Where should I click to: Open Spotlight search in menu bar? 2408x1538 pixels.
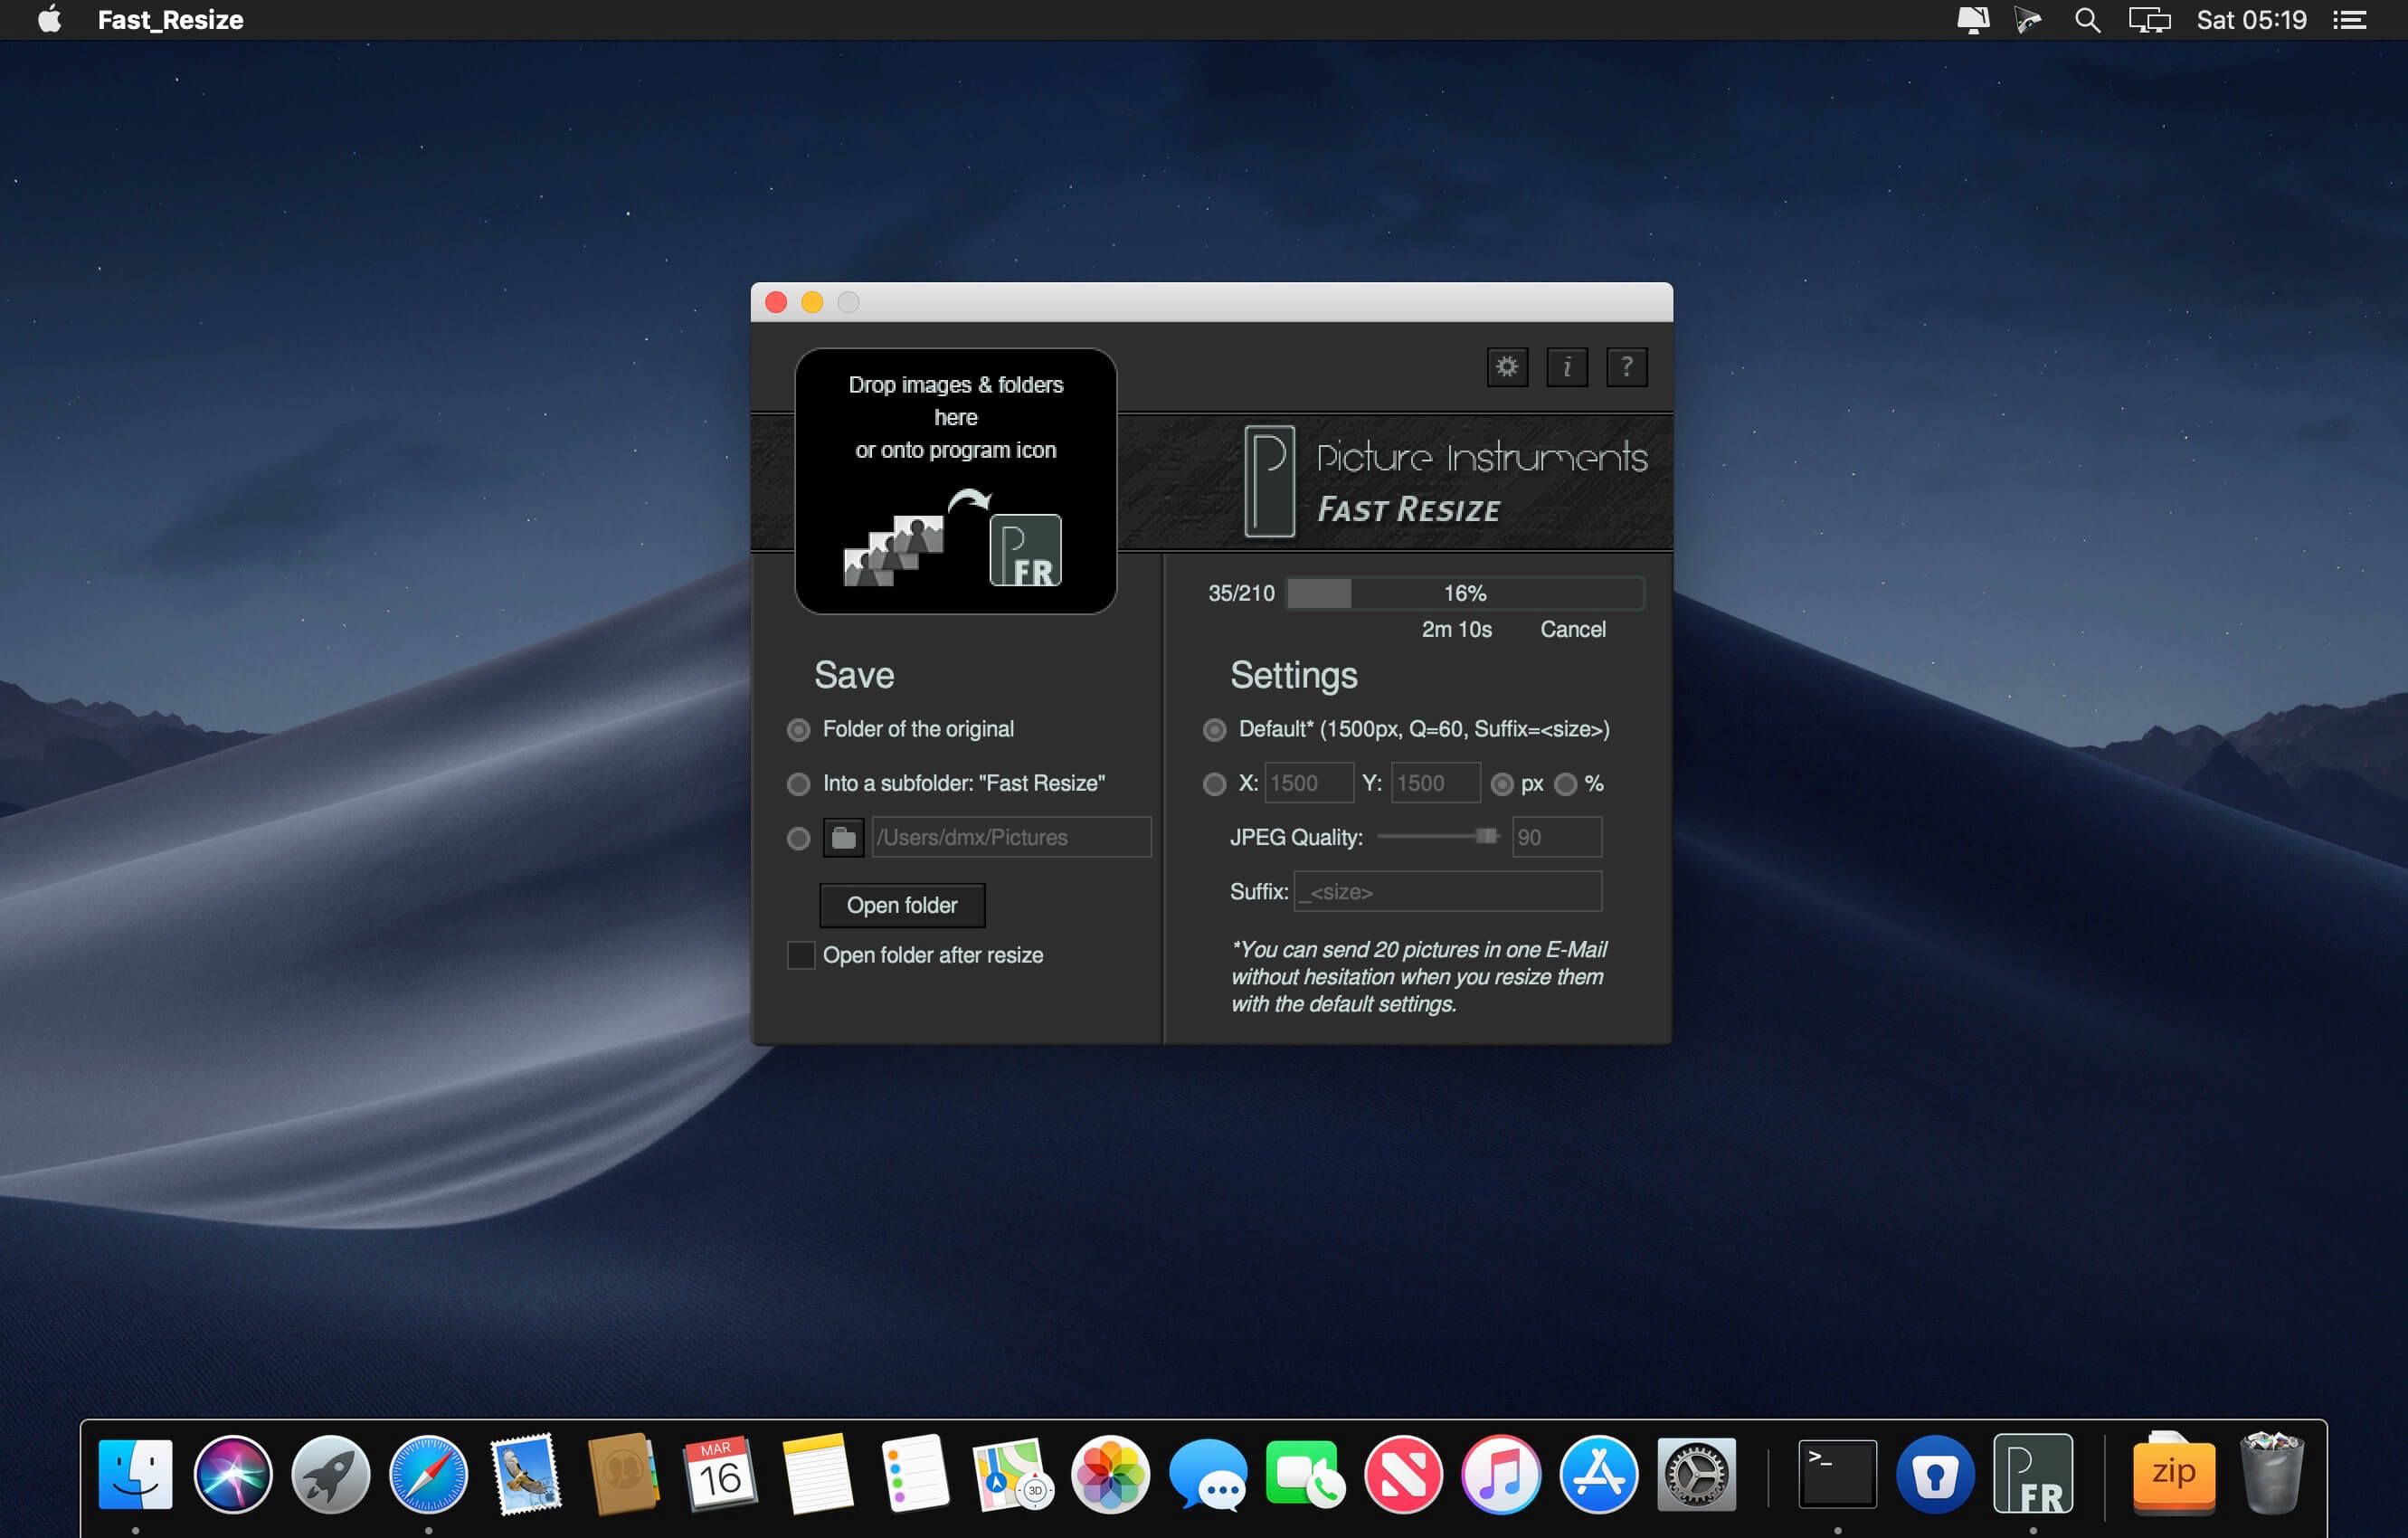[2087, 20]
